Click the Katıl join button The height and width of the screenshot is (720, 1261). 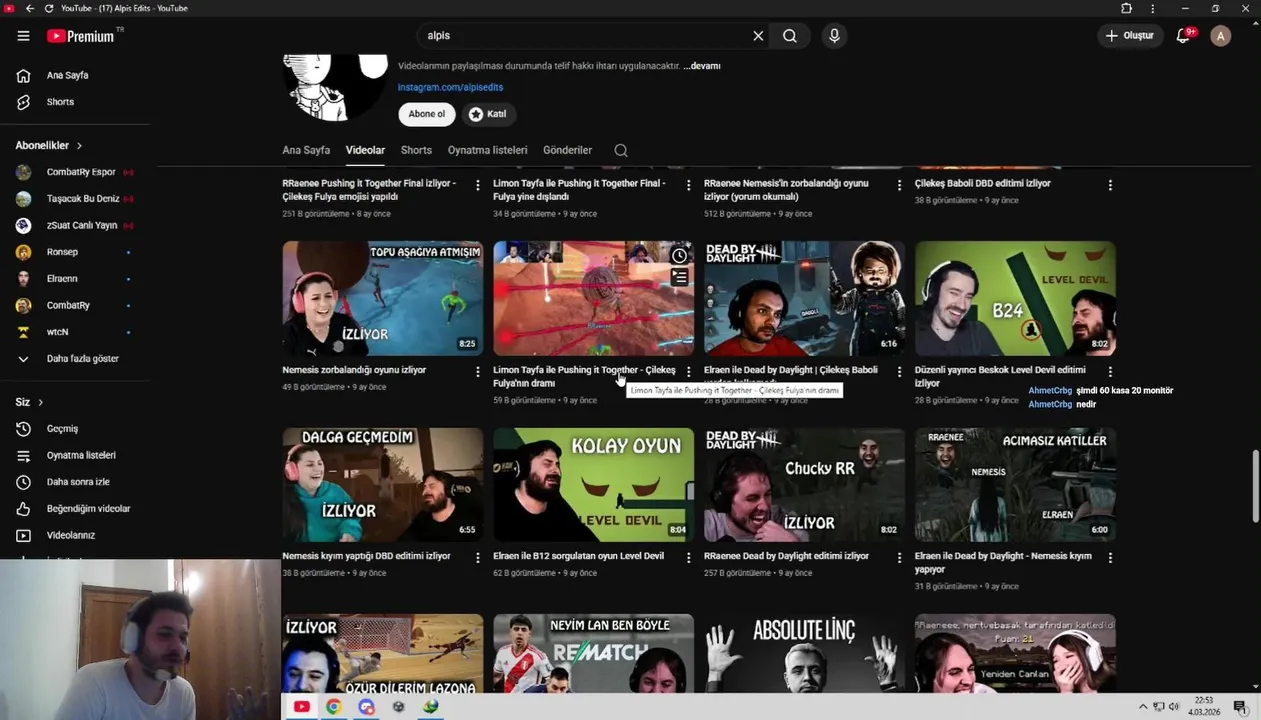point(488,114)
